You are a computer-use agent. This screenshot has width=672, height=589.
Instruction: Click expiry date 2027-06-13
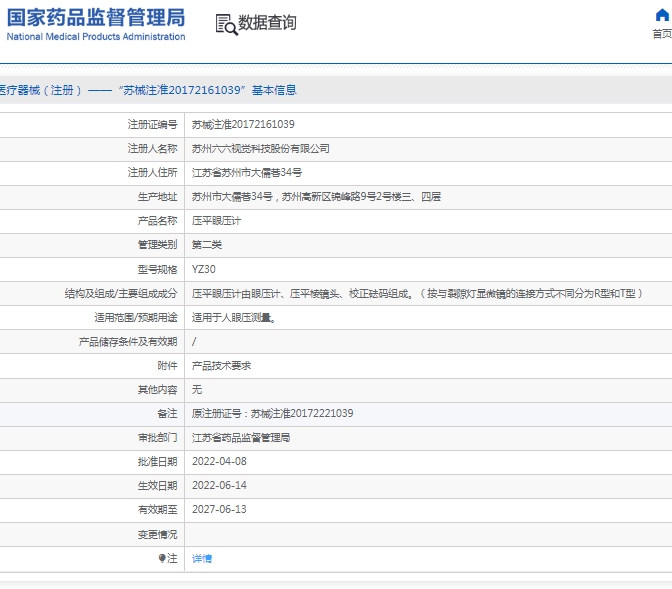point(219,510)
